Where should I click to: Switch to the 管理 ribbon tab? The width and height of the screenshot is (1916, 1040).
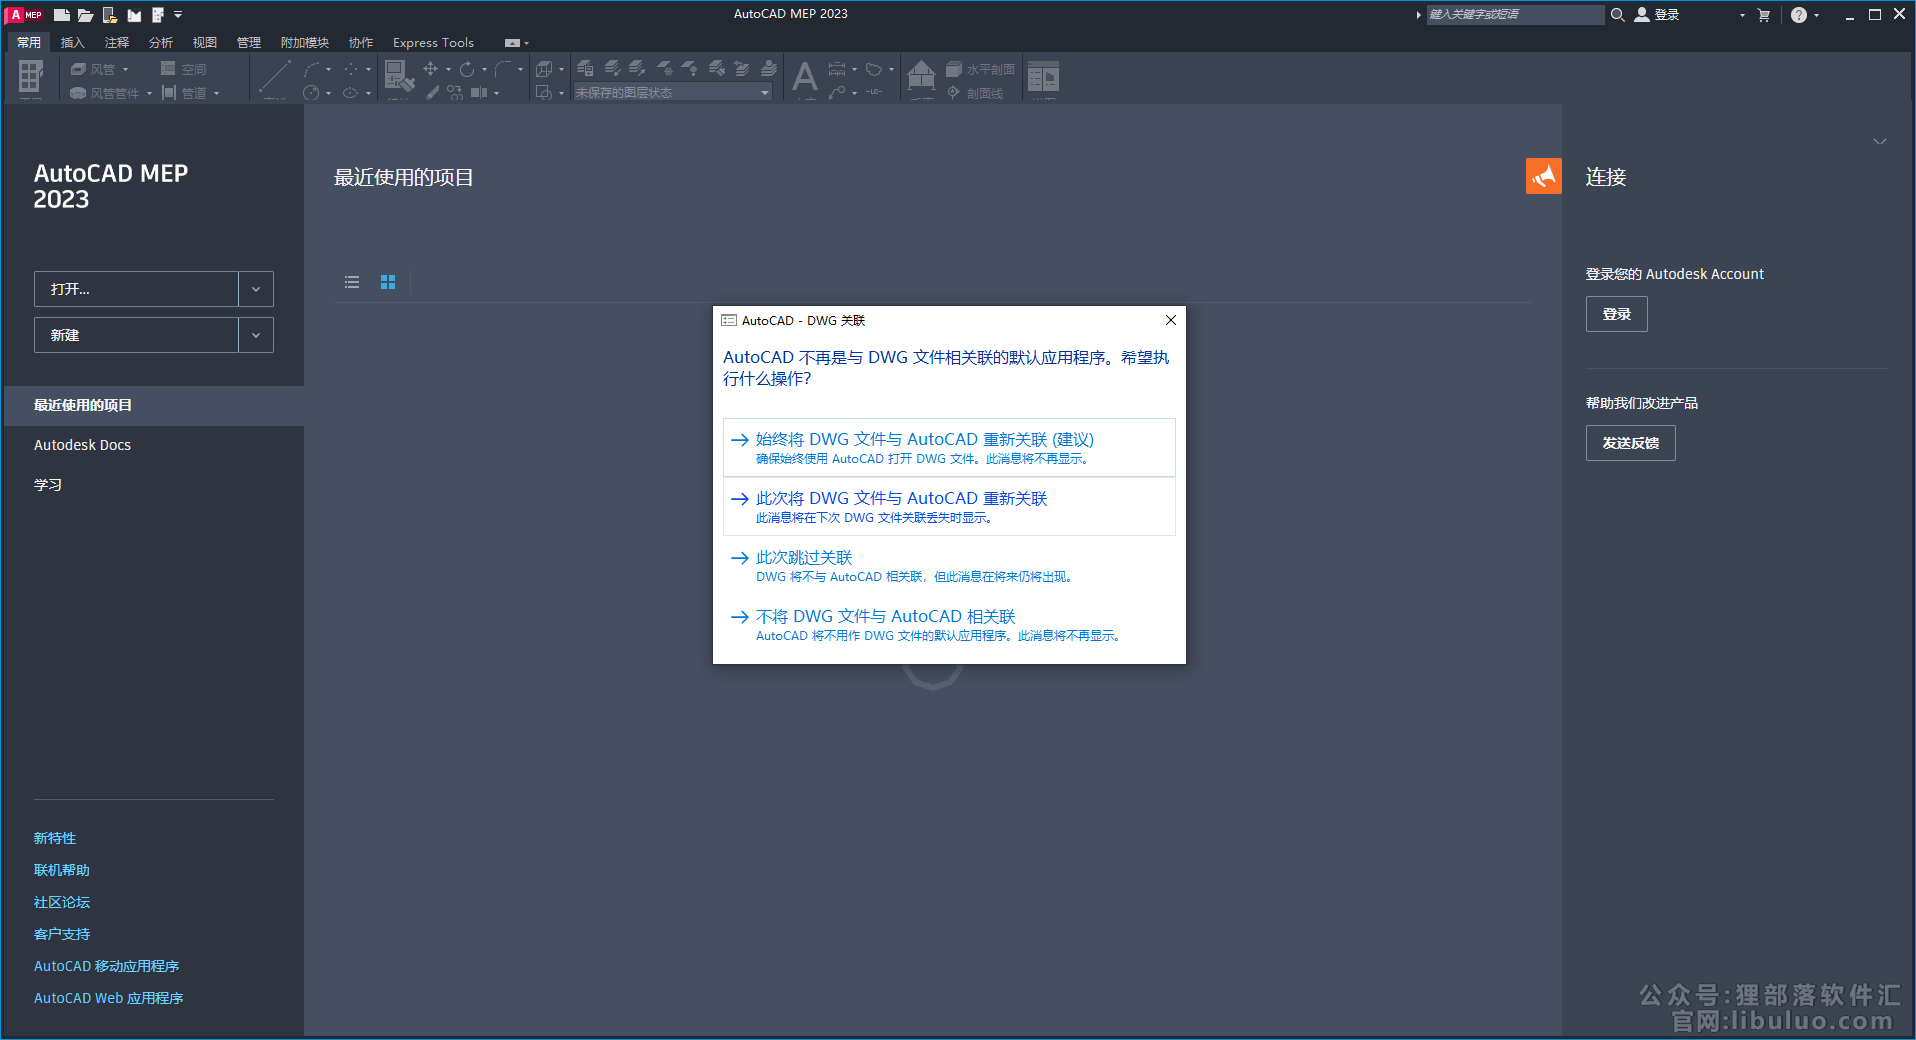coord(249,42)
